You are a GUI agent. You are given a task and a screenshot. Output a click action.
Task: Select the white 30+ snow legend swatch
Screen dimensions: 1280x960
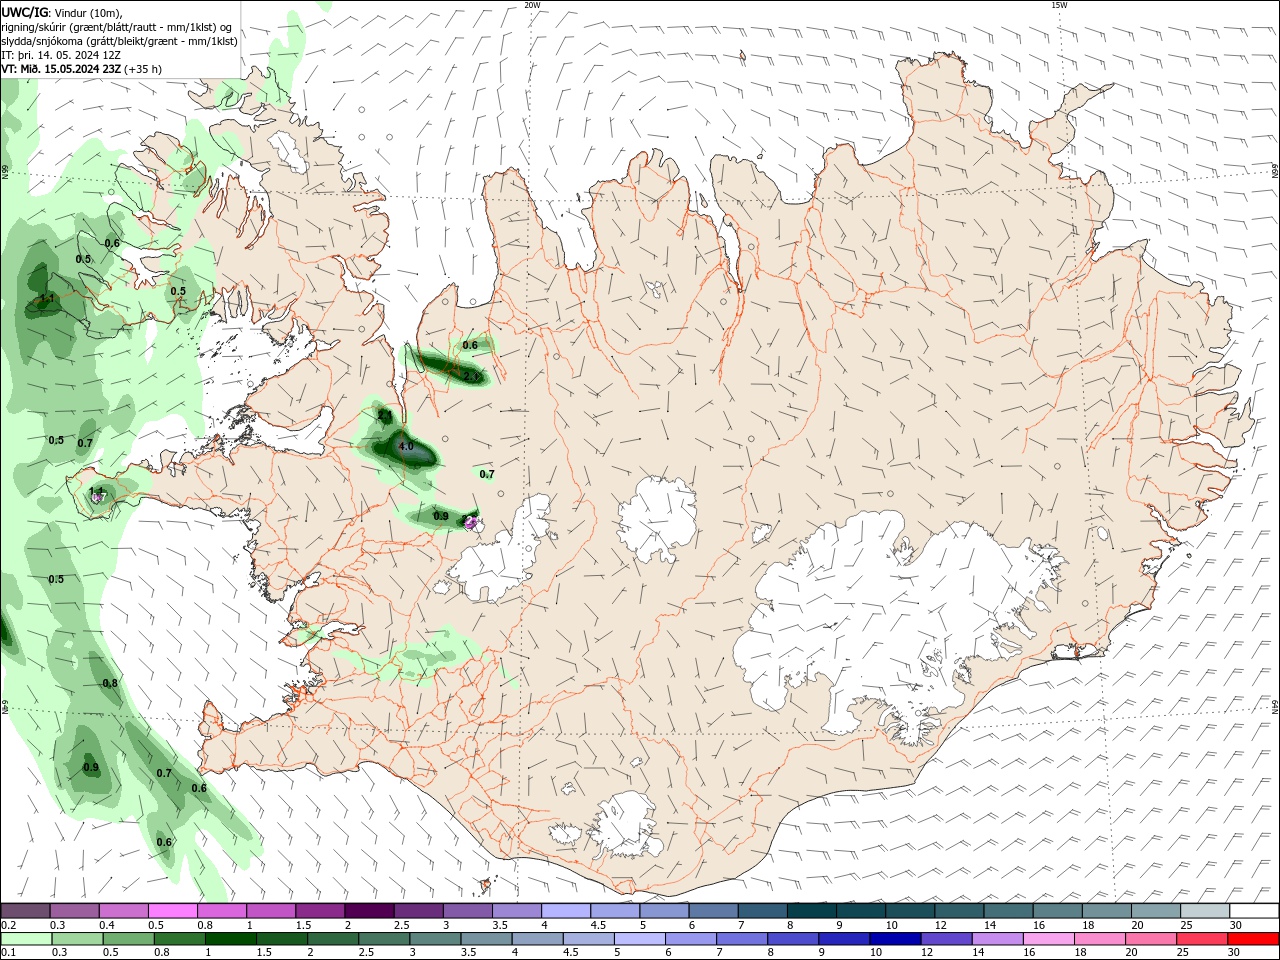[1254, 911]
